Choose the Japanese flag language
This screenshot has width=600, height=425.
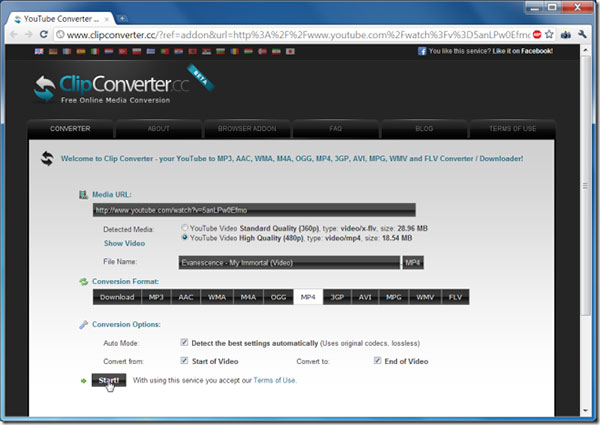(x=290, y=51)
